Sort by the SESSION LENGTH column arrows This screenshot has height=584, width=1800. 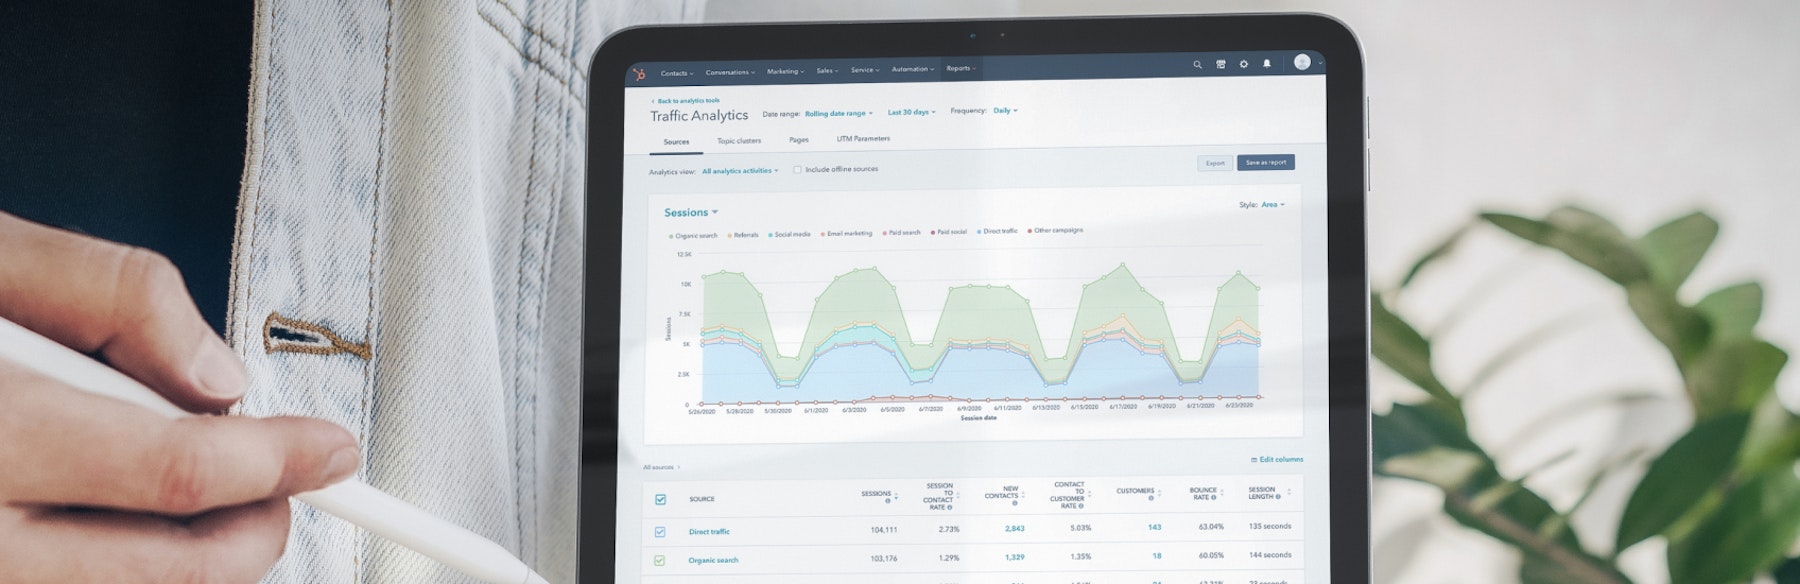point(1289,491)
